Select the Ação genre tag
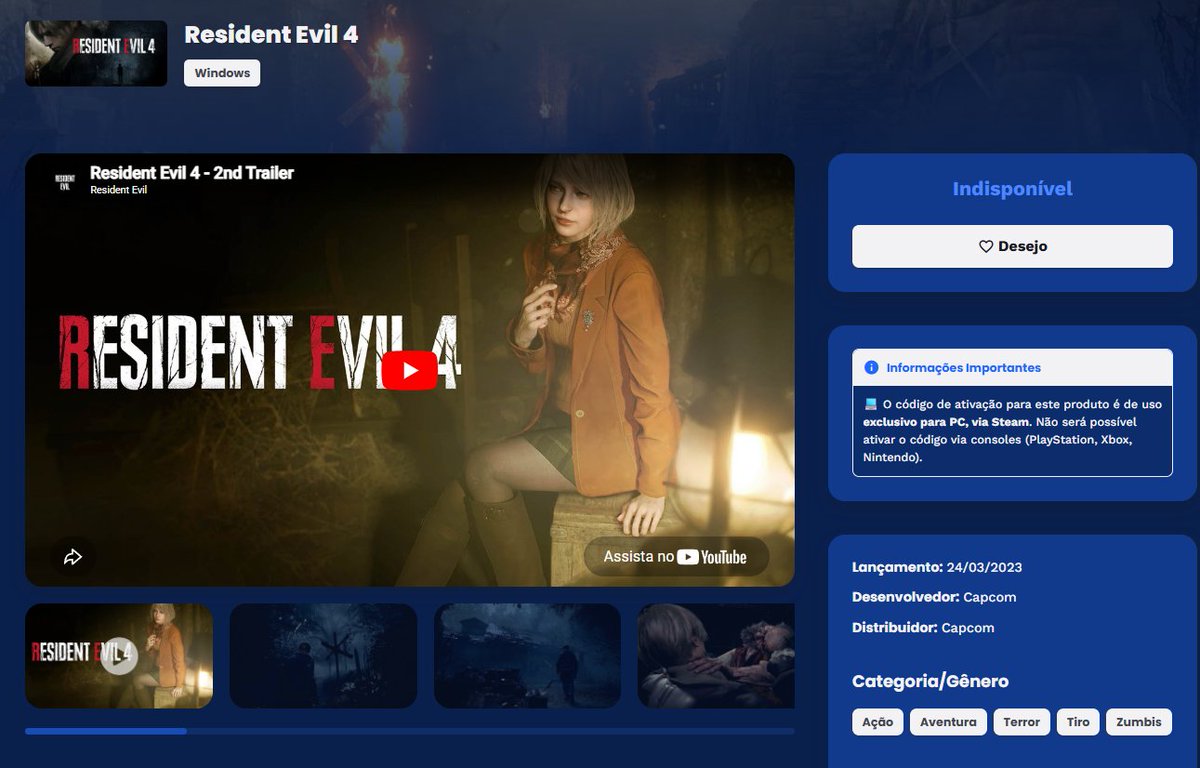The height and width of the screenshot is (768, 1200). coord(878,722)
